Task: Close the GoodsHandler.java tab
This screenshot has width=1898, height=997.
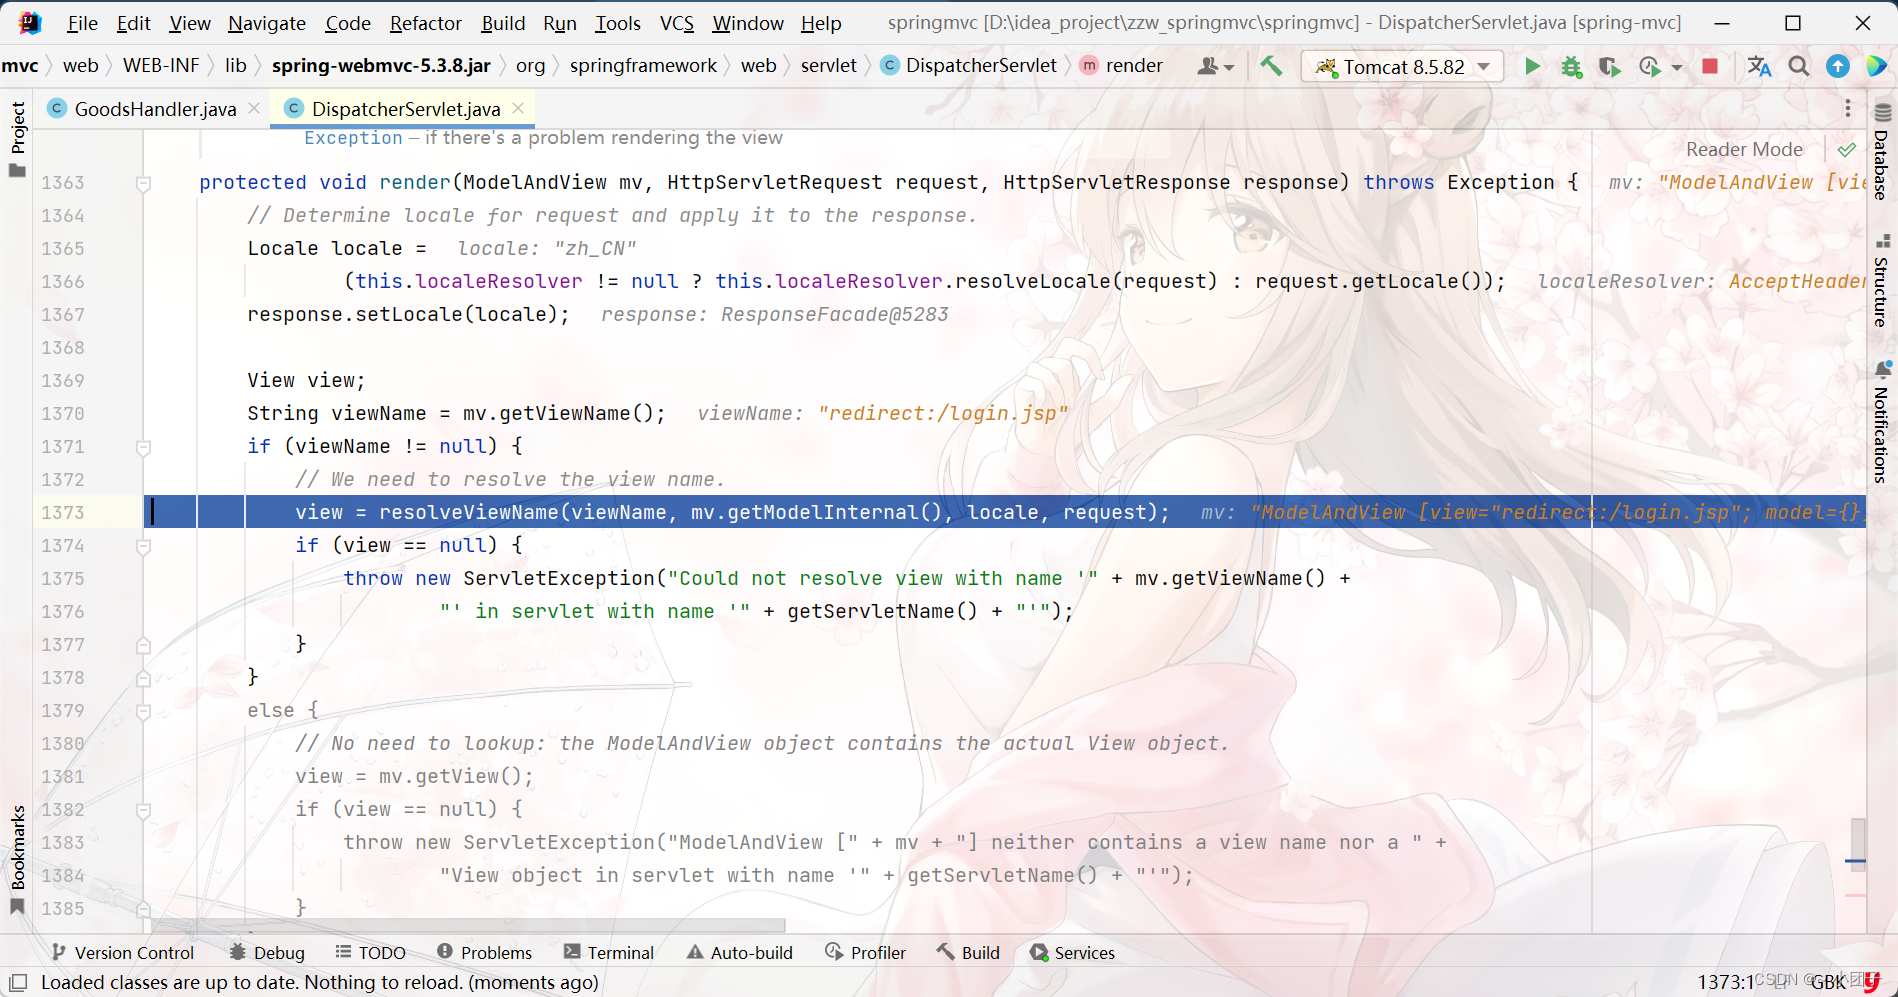Action: point(254,108)
